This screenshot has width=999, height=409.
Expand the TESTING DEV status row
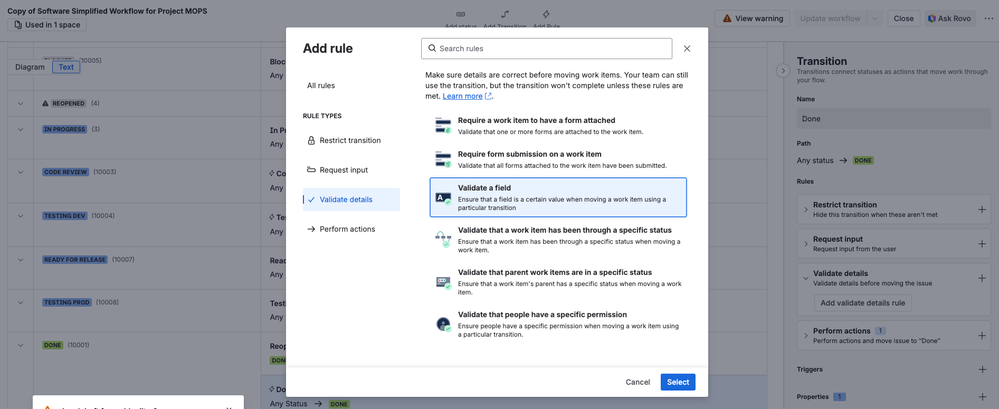point(20,216)
